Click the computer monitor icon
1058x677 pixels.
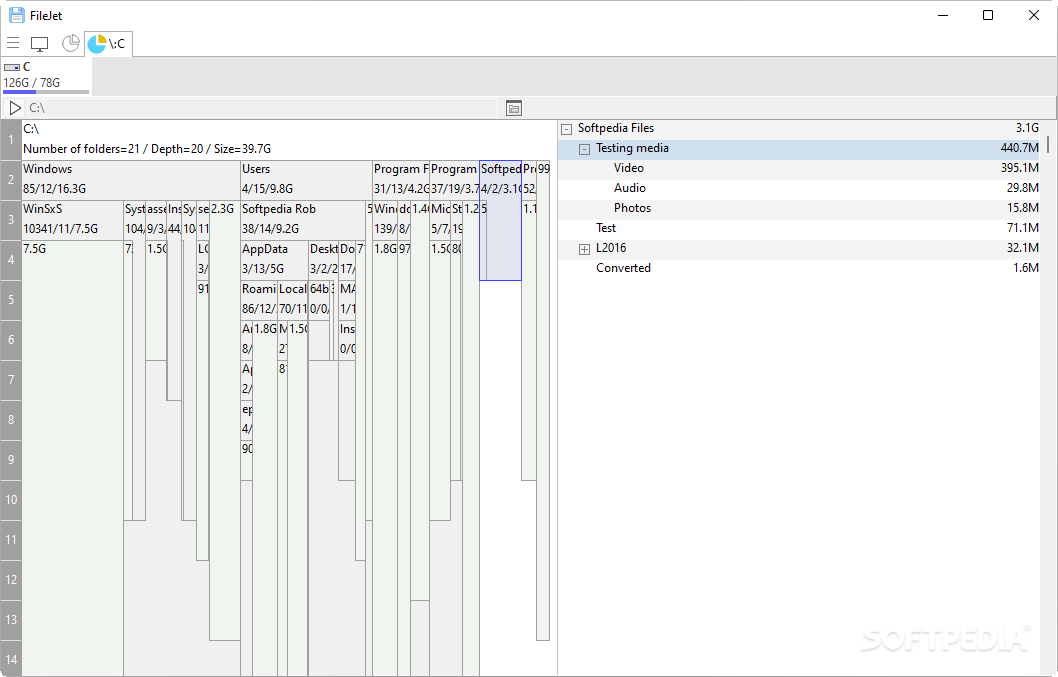pos(40,44)
